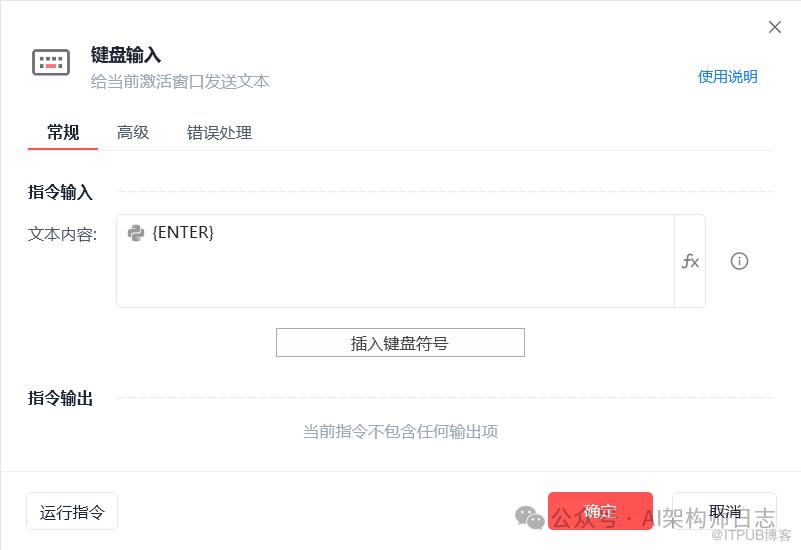Click the 运行指令 button
Viewport: 801px width, 550px height.
72,512
